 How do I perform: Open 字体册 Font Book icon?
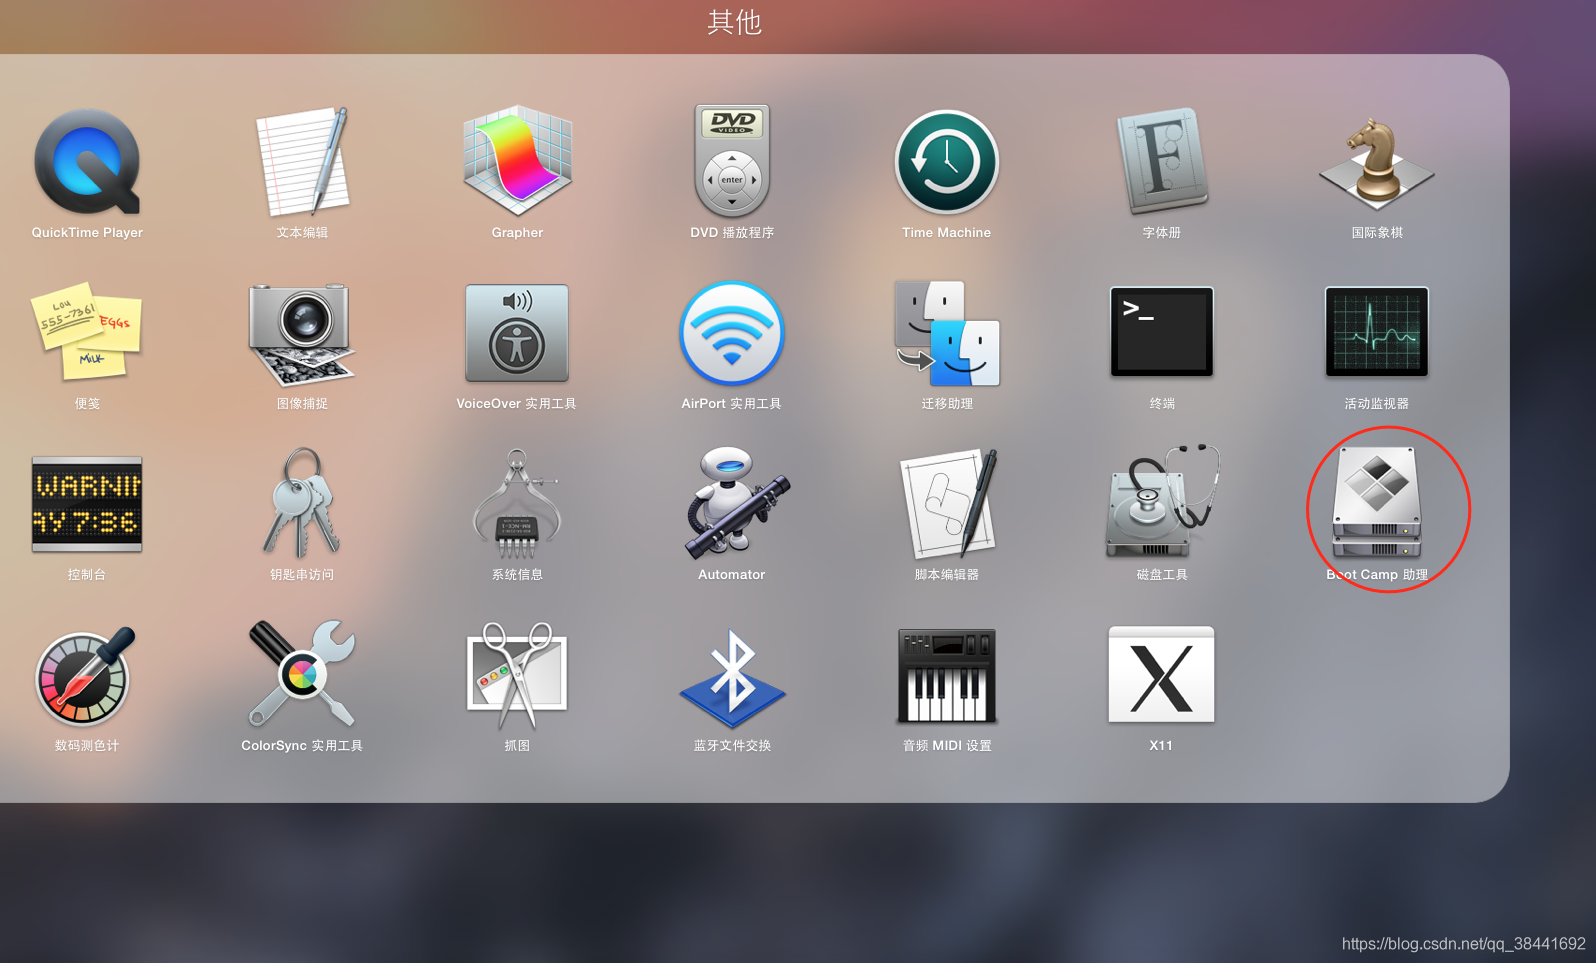pyautogui.click(x=1162, y=162)
